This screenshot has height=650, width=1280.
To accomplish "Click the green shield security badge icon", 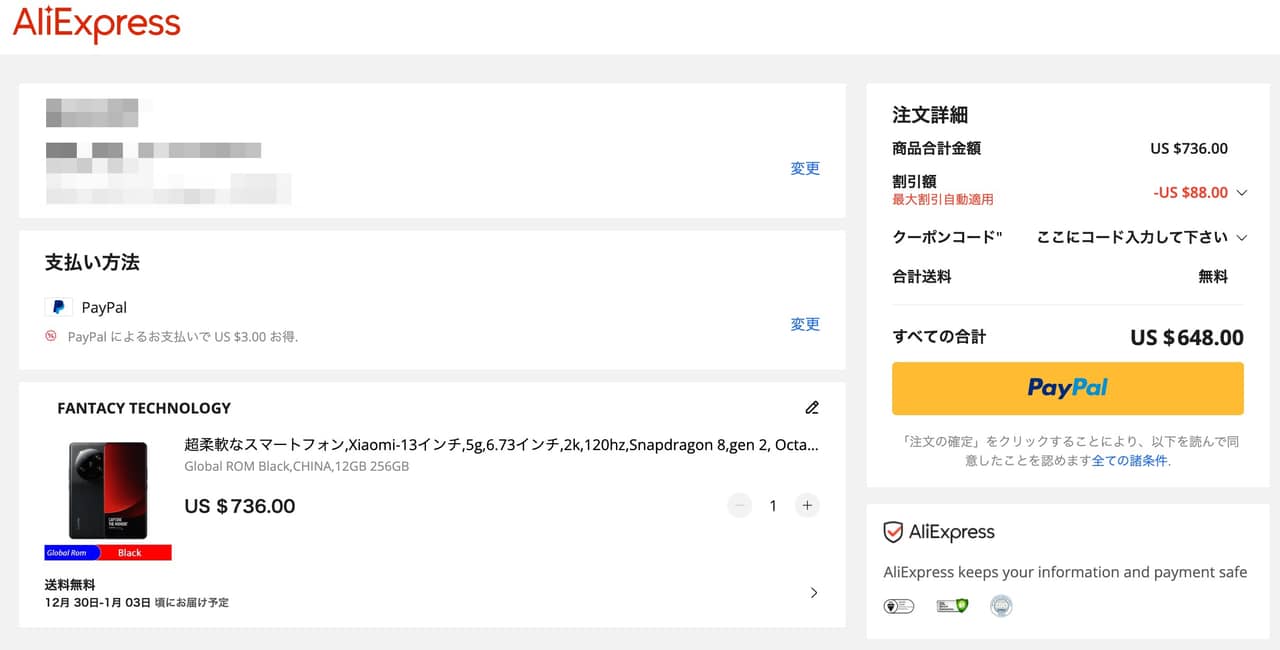I will click(951, 606).
